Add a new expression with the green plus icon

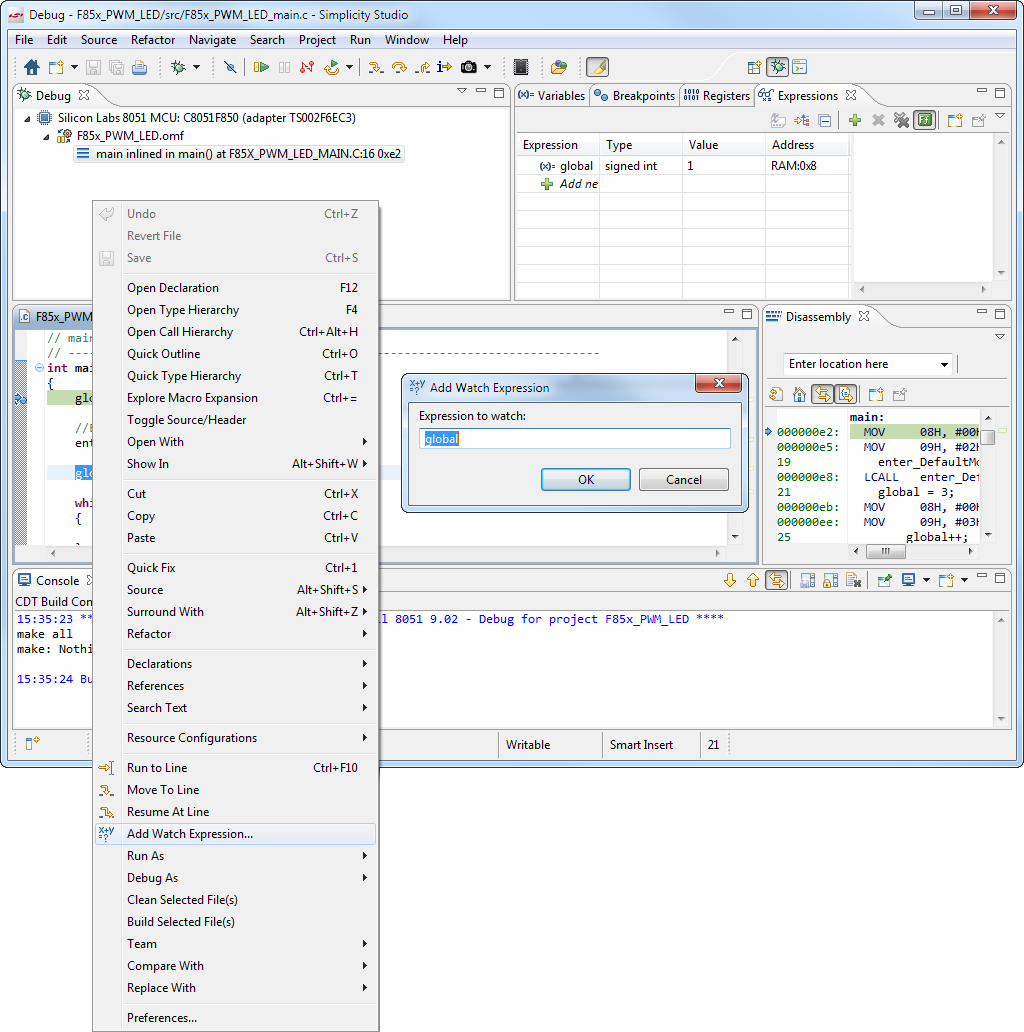tap(854, 120)
